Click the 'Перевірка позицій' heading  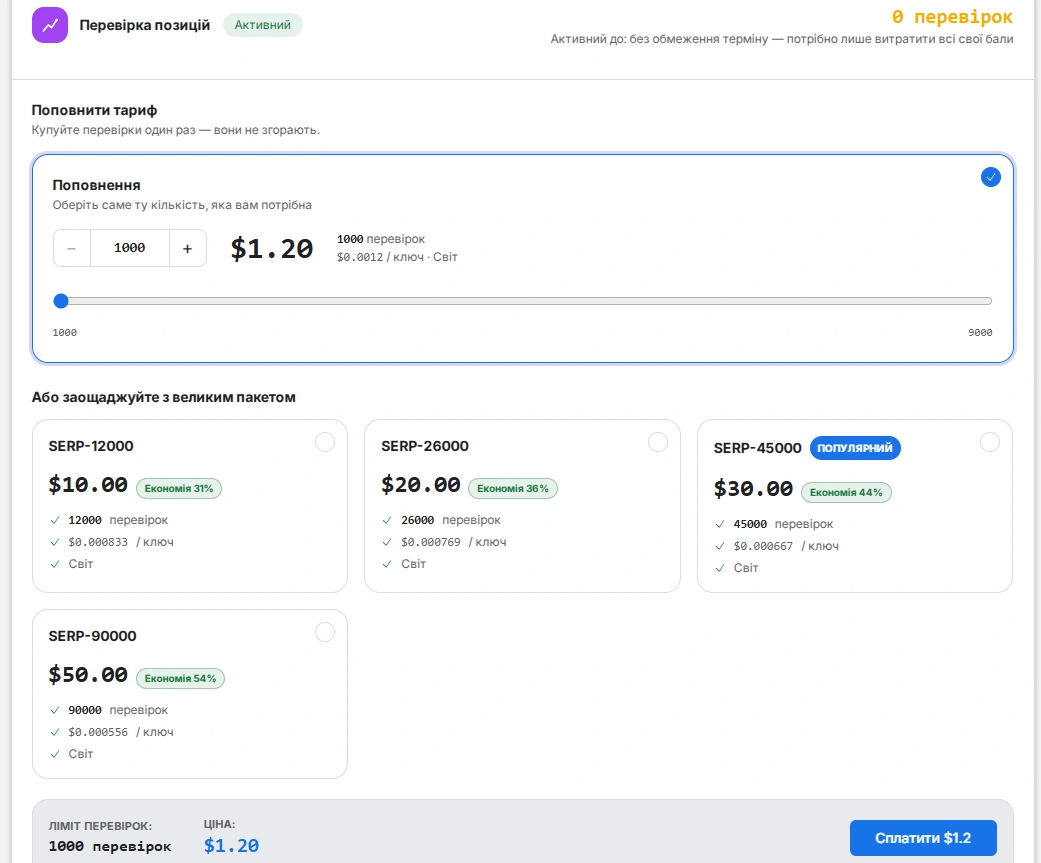[x=145, y=25]
